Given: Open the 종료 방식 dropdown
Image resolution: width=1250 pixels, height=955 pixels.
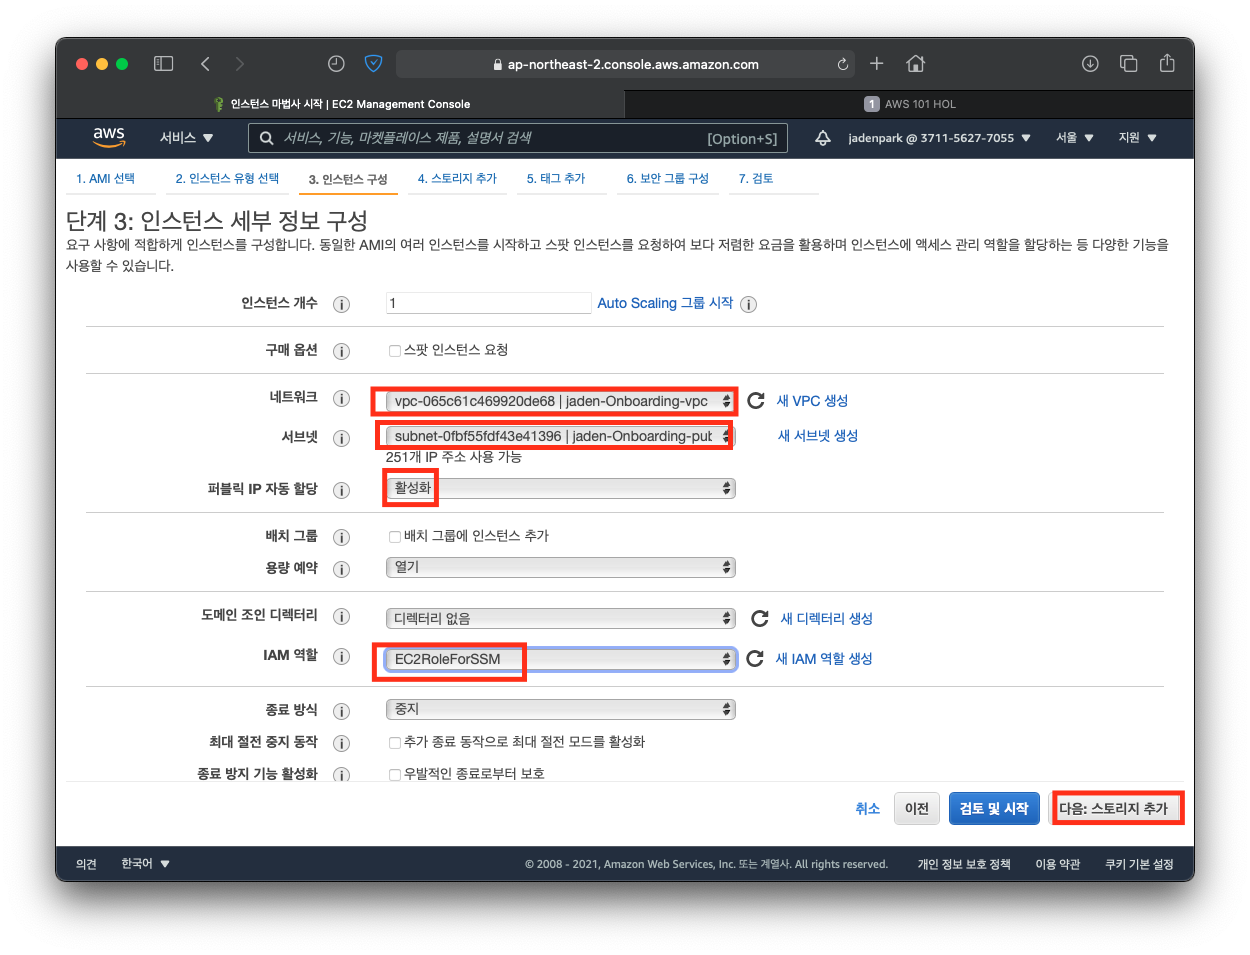Looking at the screenshot, I should [x=560, y=709].
